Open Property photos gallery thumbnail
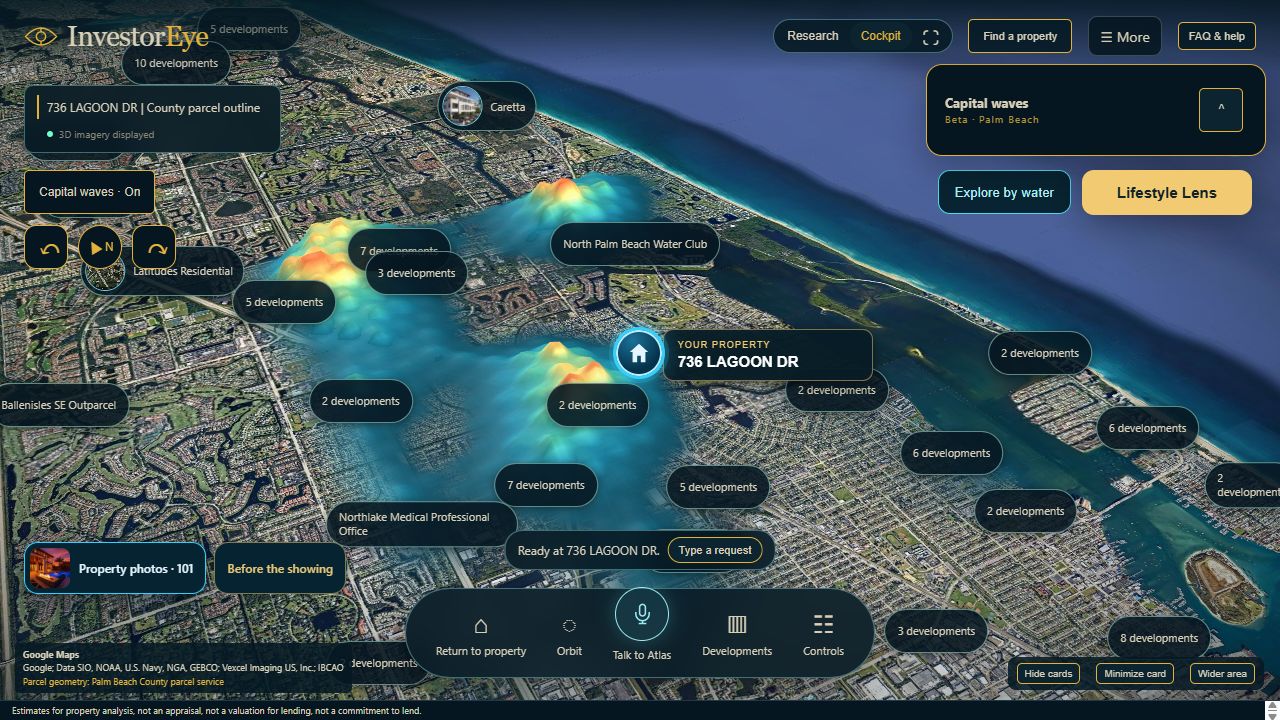The height and width of the screenshot is (720, 1280). coord(49,568)
